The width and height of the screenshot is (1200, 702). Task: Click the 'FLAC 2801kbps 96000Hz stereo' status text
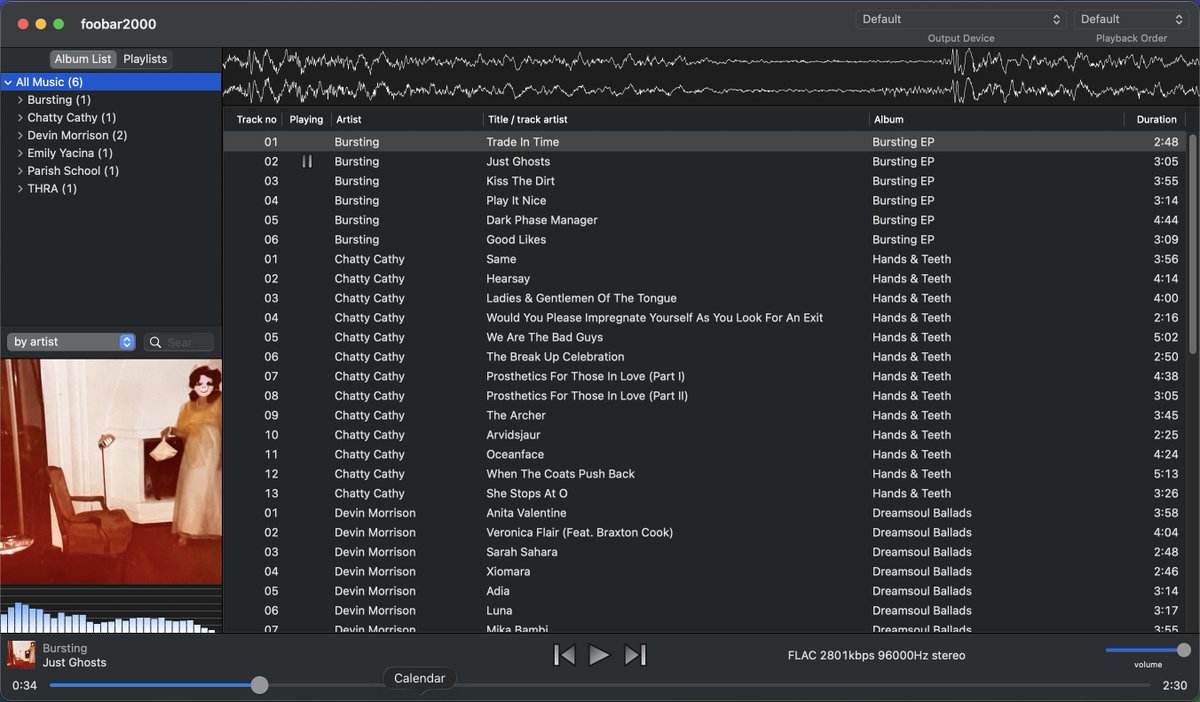click(x=877, y=656)
